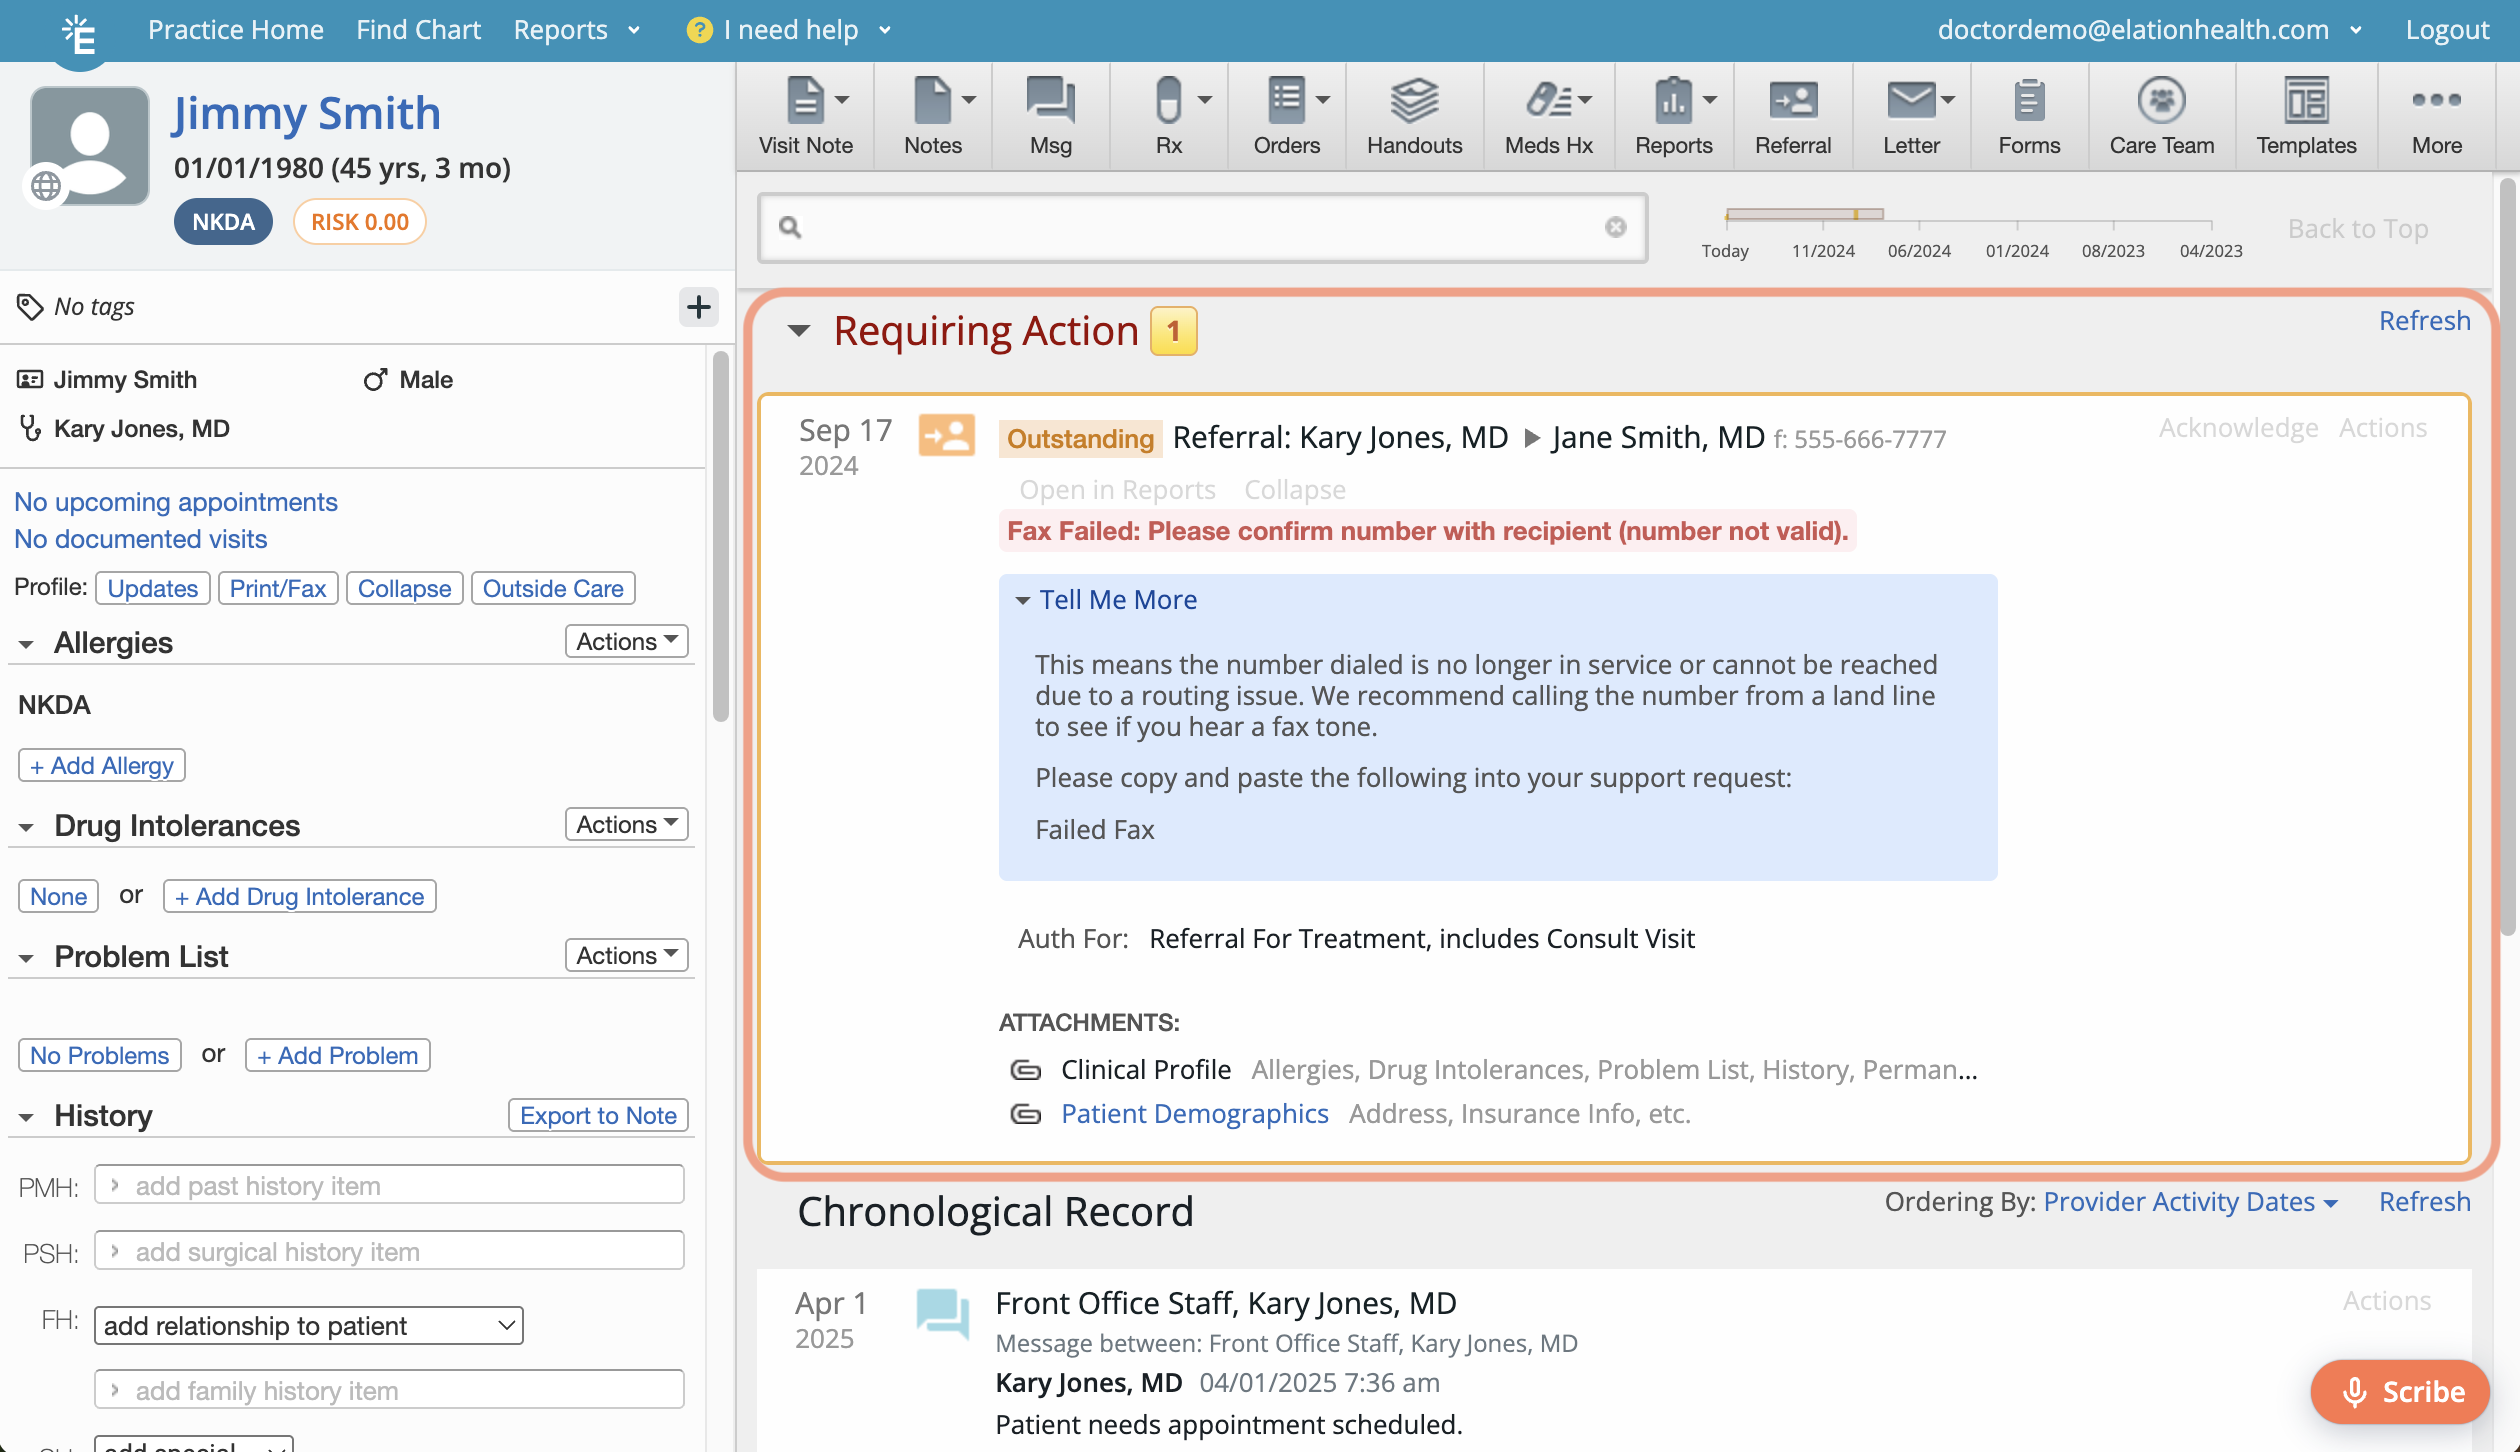Go to Find Chart
The height and width of the screenshot is (1452, 2520).
(418, 29)
